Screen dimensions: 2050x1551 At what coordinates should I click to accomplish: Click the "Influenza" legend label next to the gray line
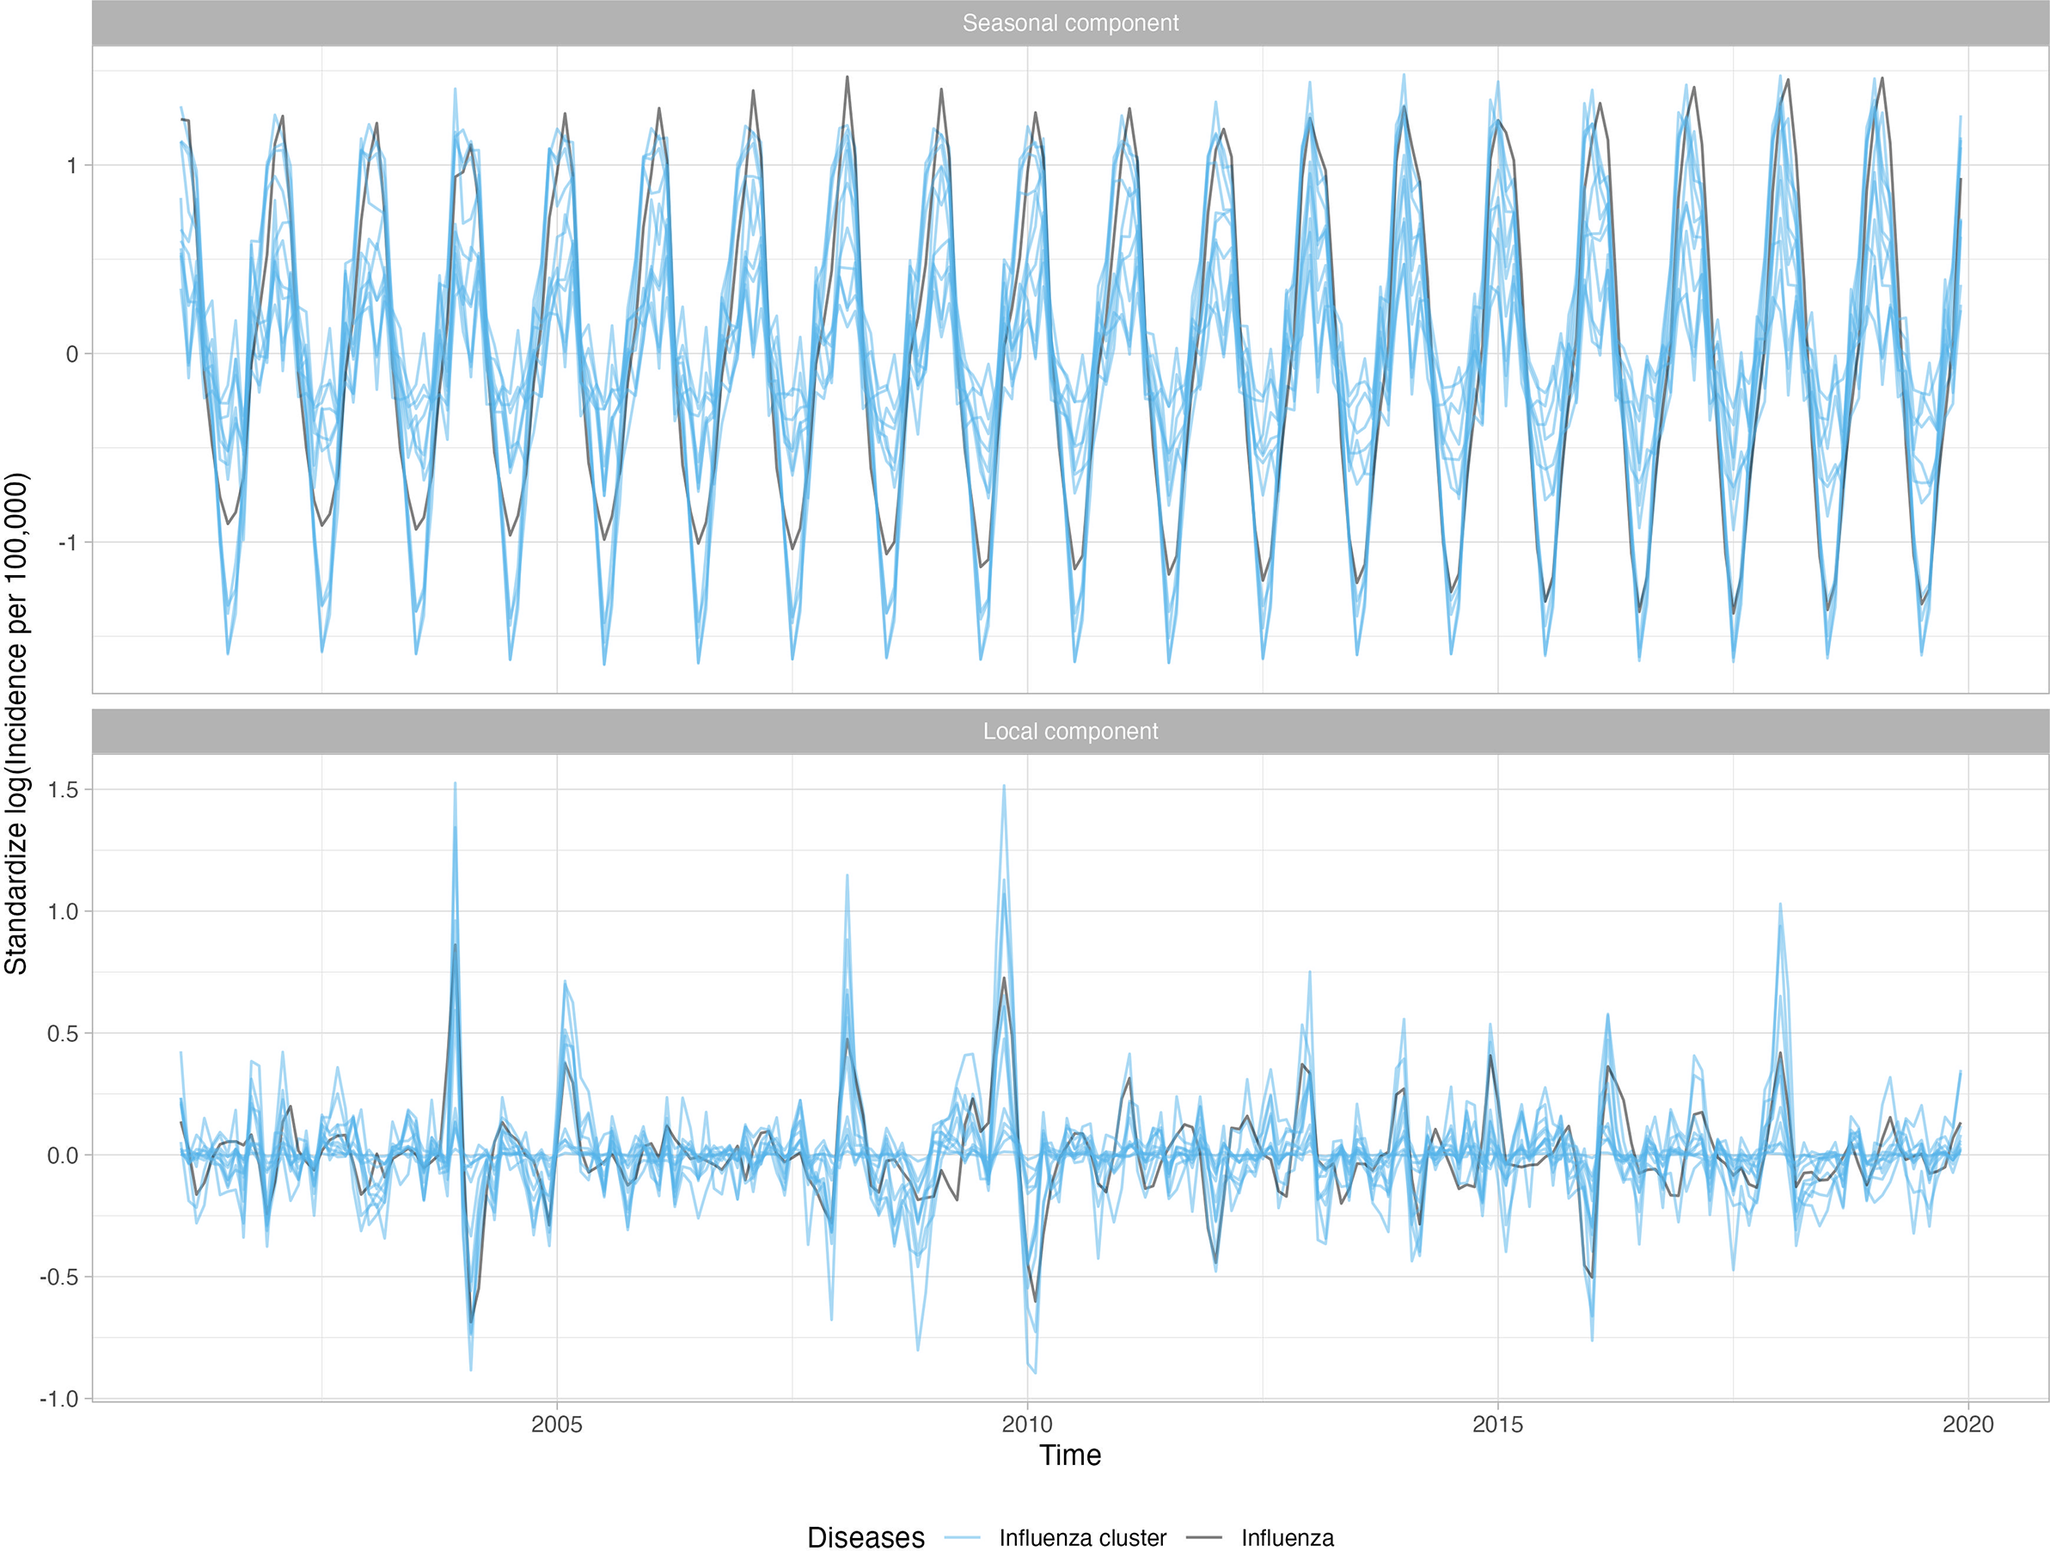1287,1538
